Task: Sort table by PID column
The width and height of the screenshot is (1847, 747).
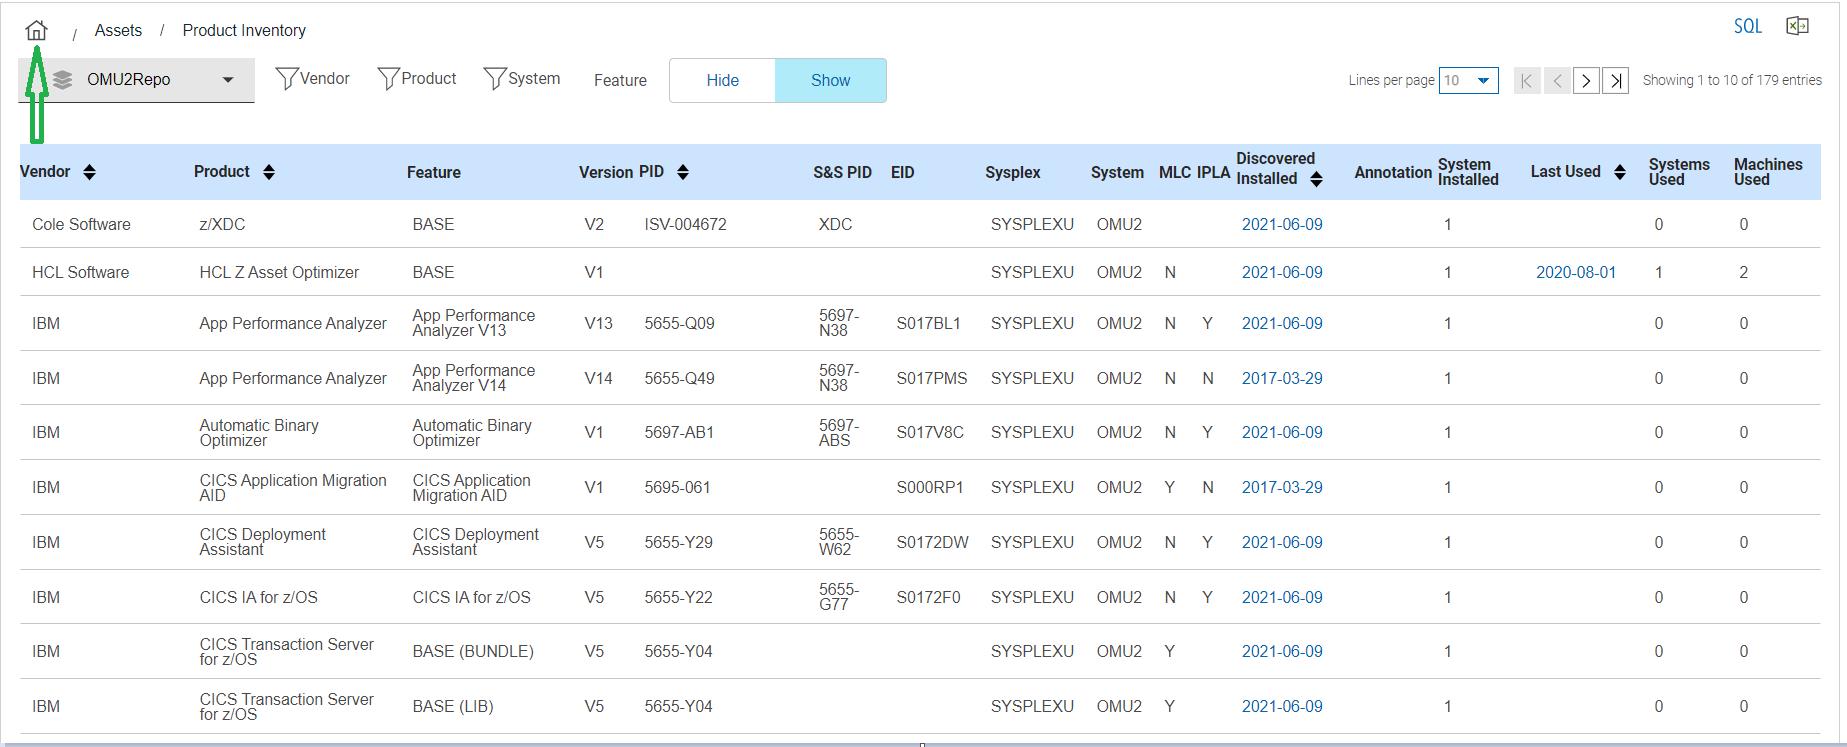Action: tap(683, 172)
